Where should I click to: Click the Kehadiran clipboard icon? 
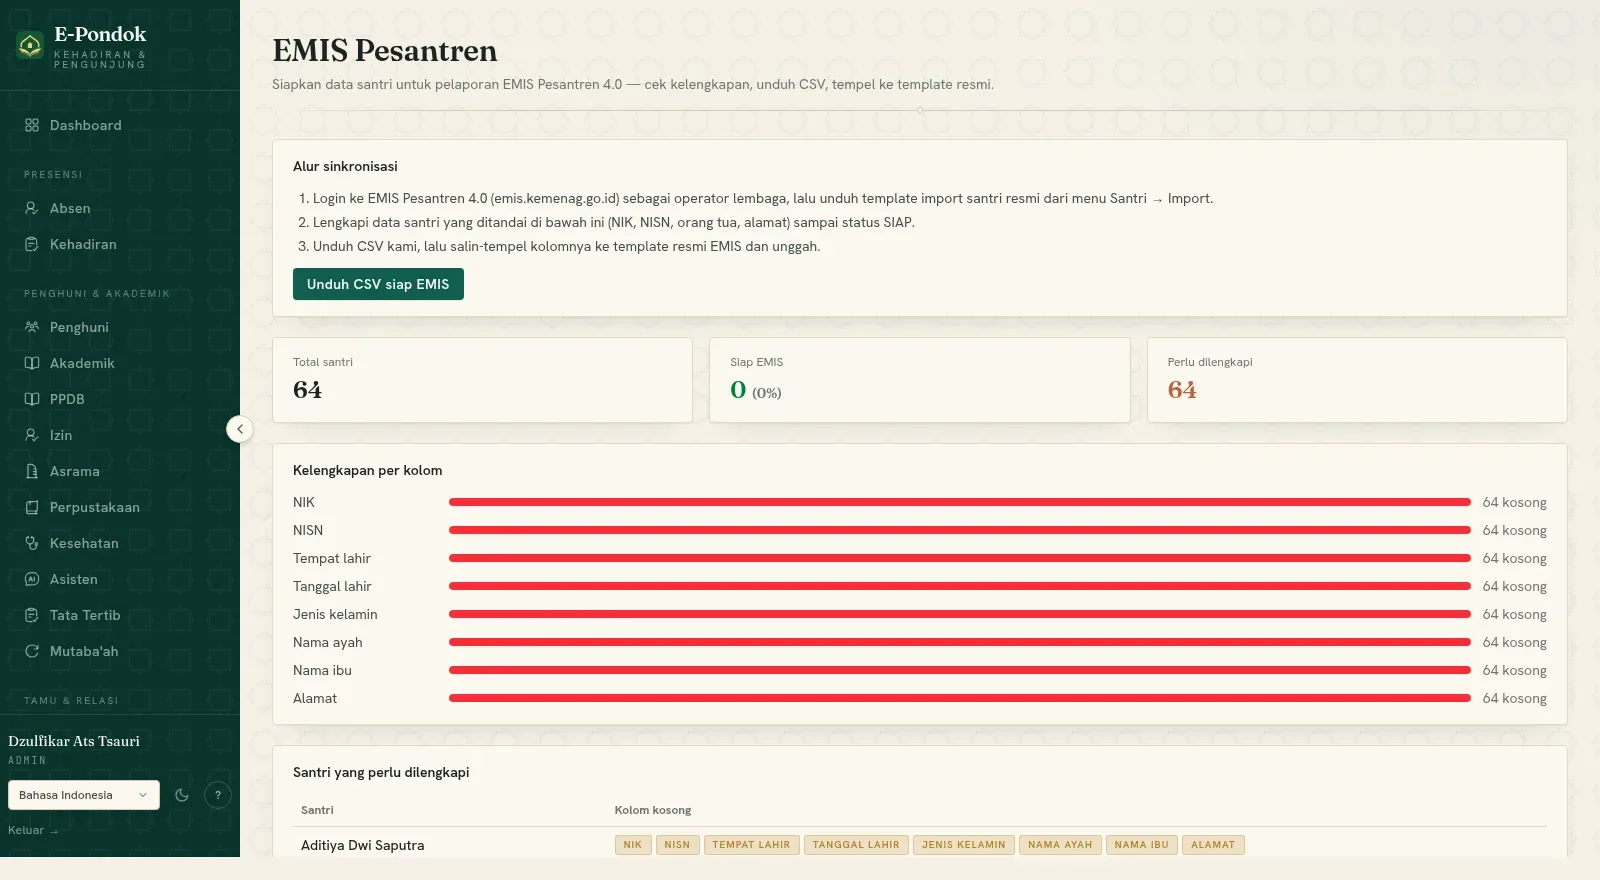click(32, 244)
